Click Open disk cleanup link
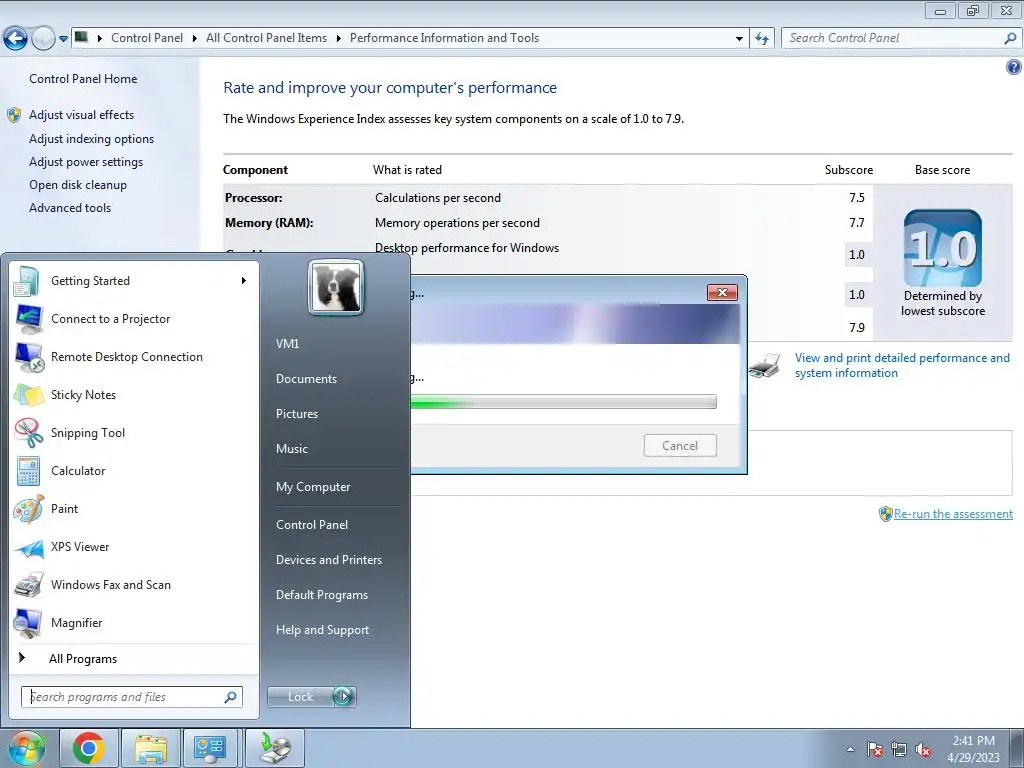 coord(78,185)
